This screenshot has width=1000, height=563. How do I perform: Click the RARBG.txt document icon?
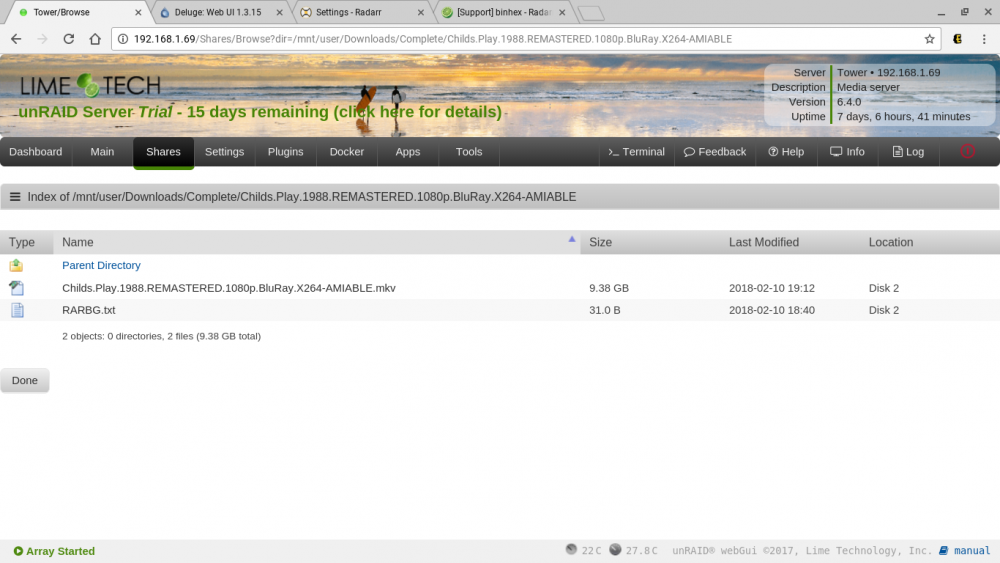click(17, 310)
